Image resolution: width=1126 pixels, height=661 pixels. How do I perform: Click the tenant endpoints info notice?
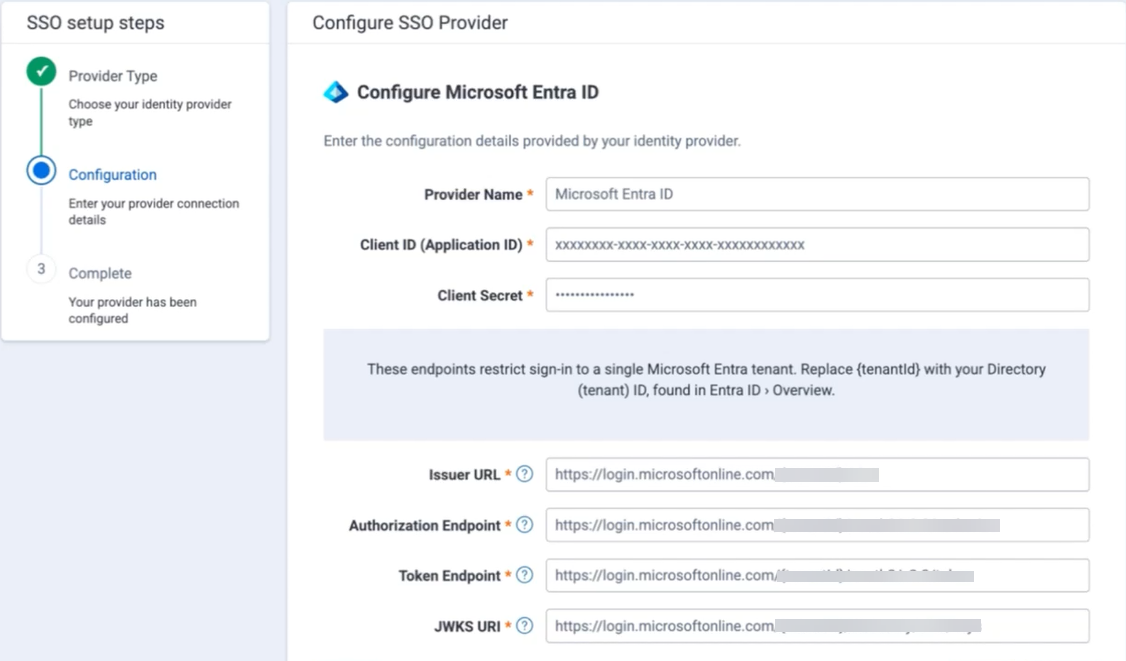click(706, 384)
